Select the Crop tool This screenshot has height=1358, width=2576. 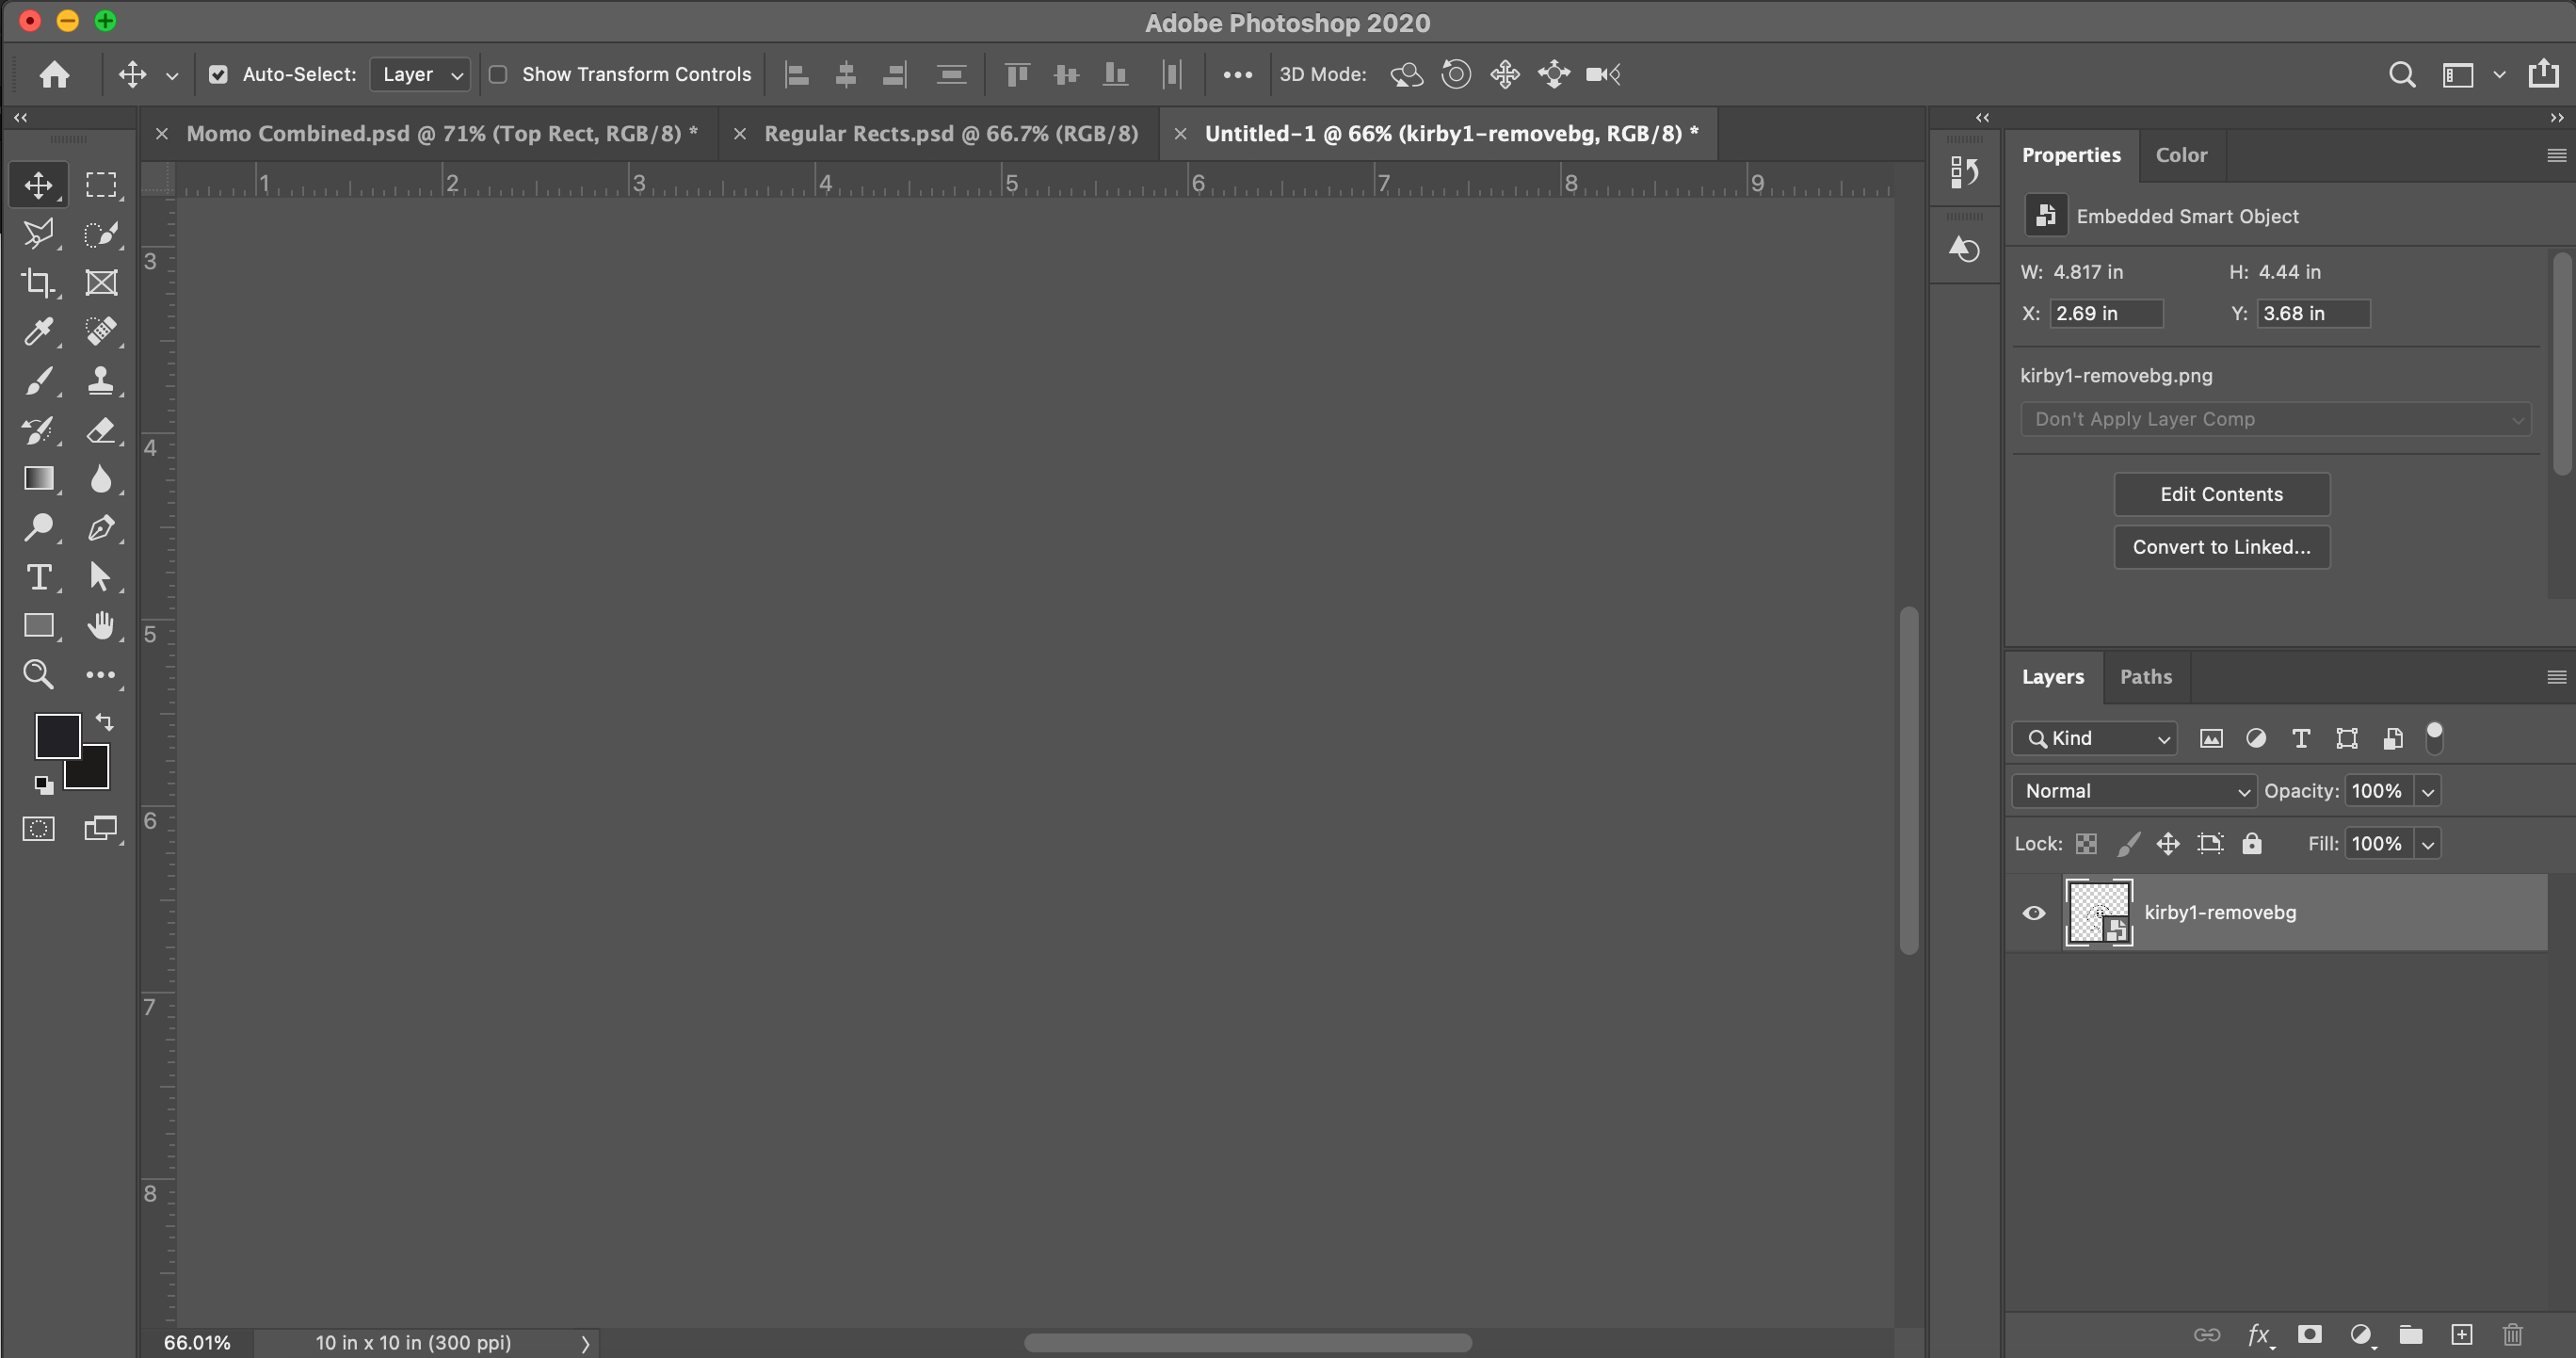coord(38,283)
